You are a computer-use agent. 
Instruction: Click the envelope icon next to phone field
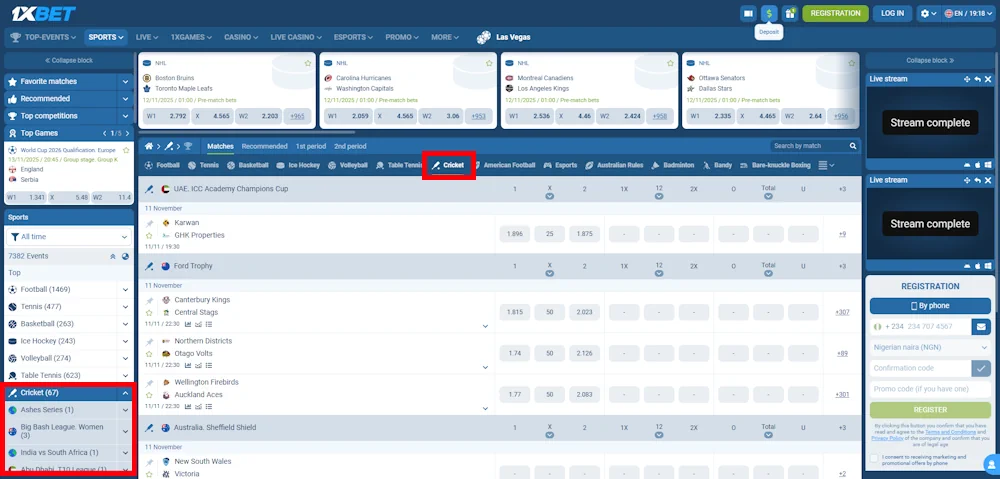(981, 327)
